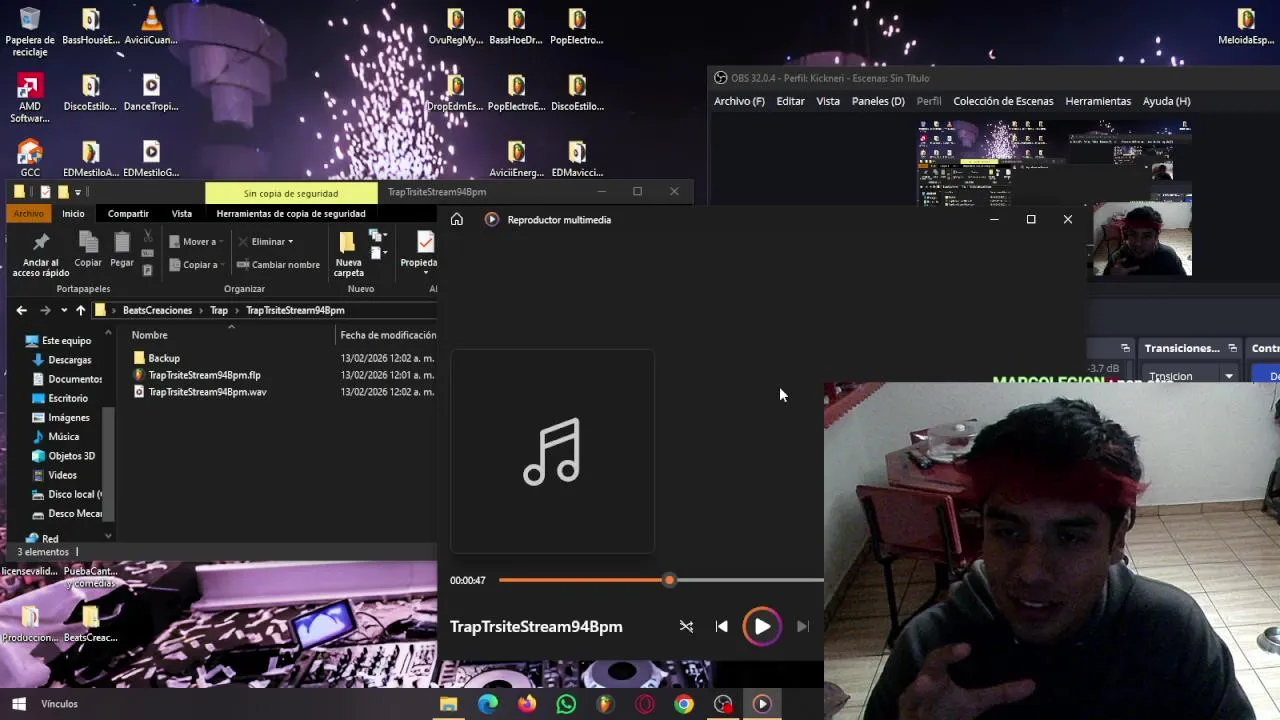Open AMD Software desktop icon
This screenshot has height=720, width=1280.
(x=30, y=98)
